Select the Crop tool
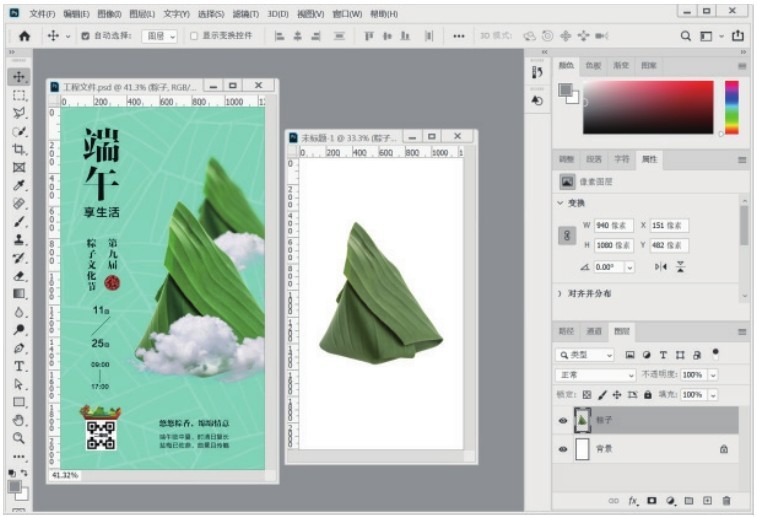757x517 pixels. tap(19, 149)
